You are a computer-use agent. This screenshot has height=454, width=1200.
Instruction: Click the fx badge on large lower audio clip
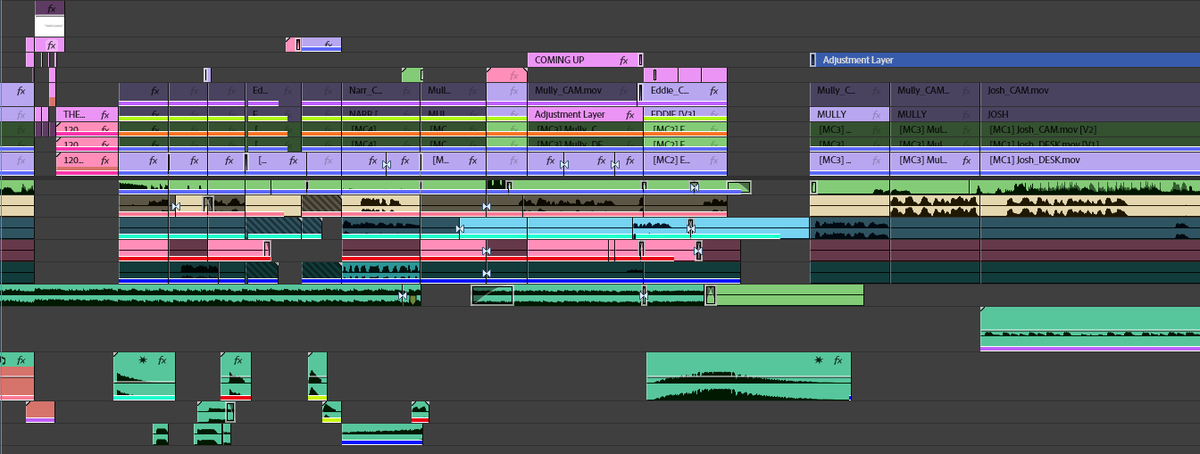click(838, 360)
